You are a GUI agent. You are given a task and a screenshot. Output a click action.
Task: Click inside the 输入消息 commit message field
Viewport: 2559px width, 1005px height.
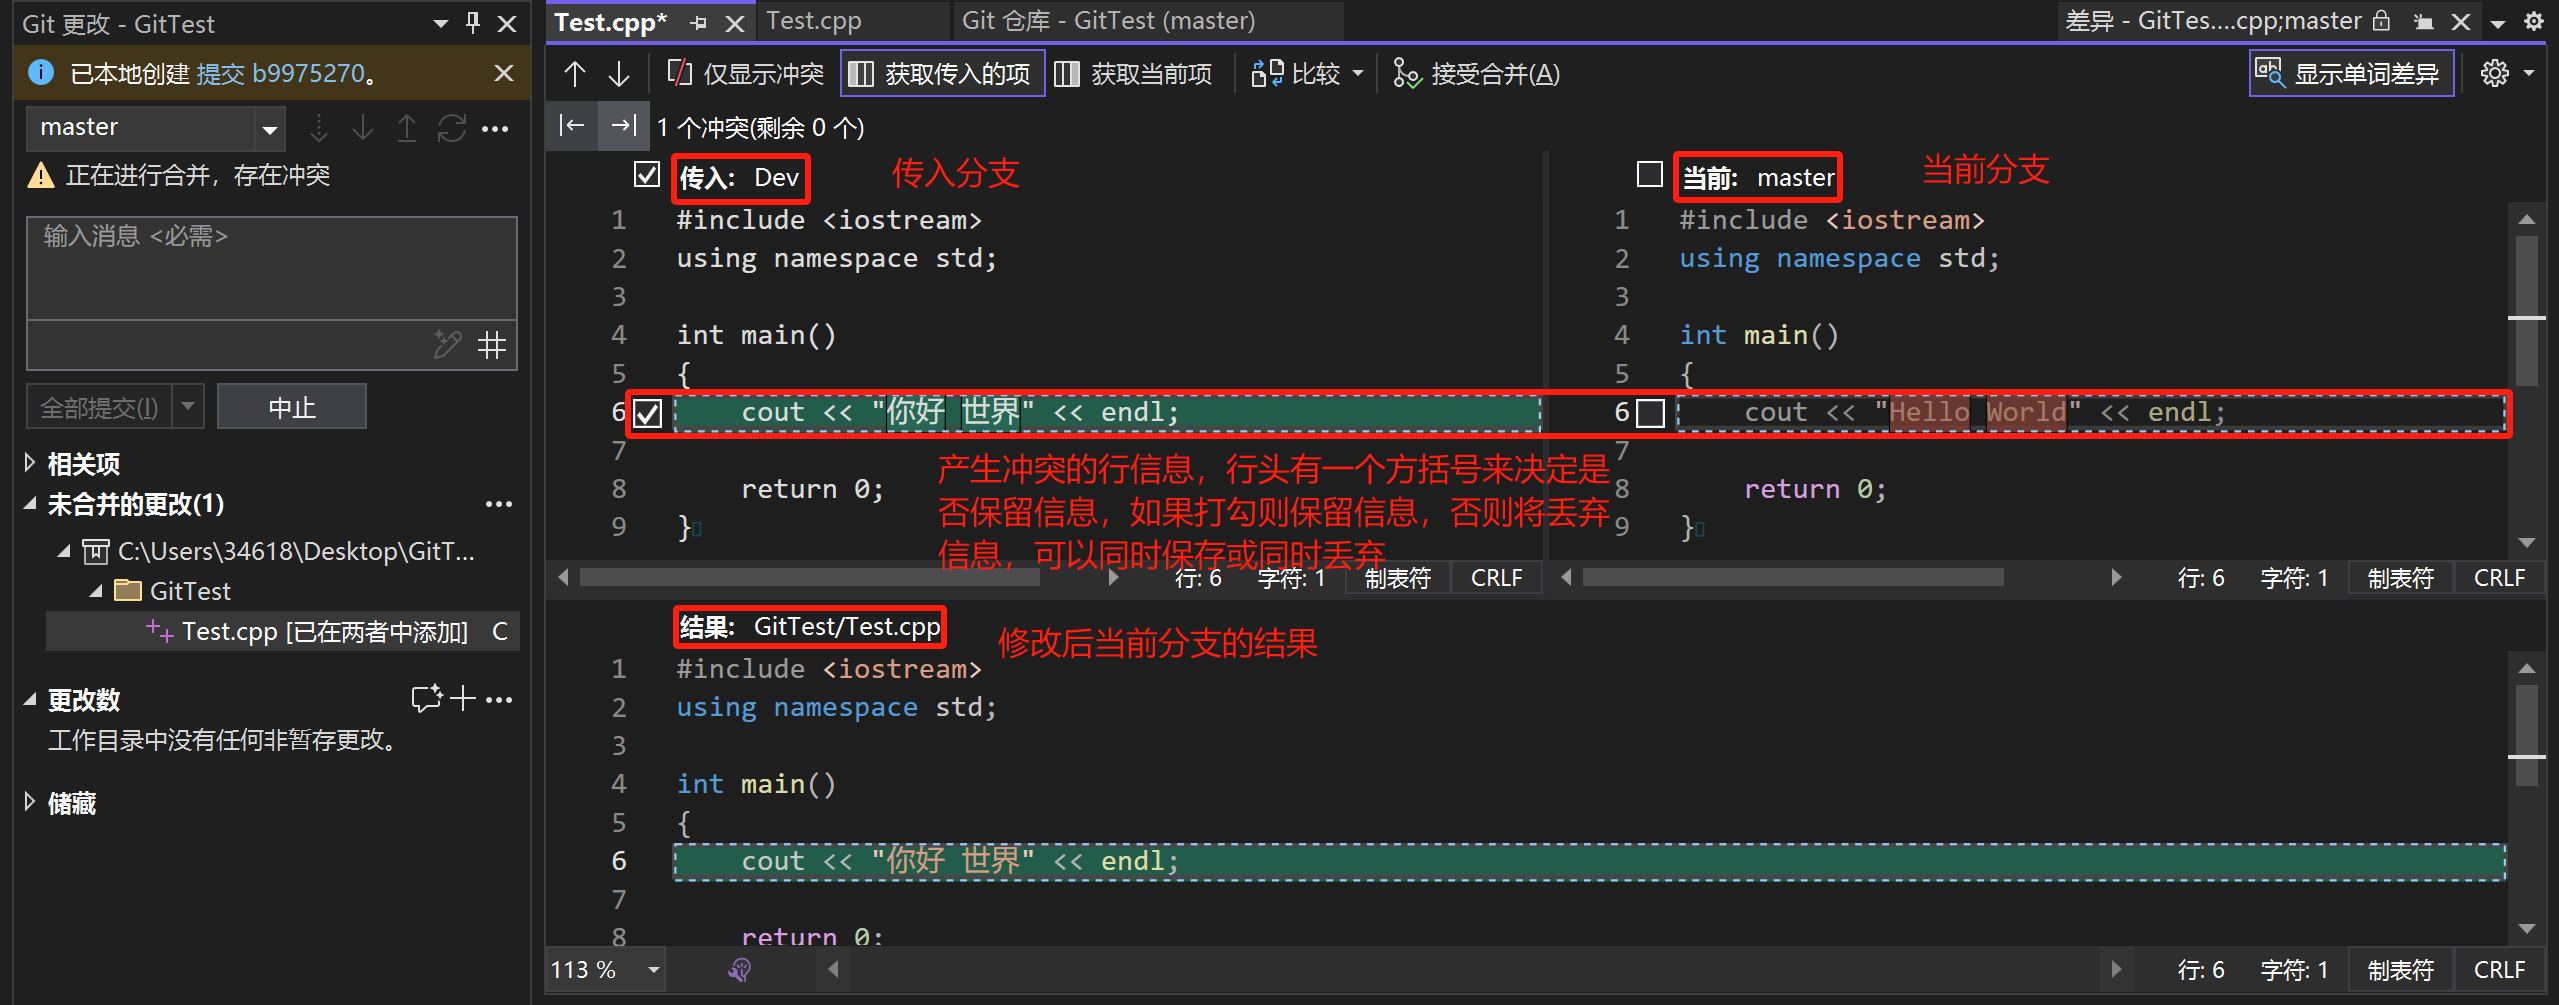270,267
